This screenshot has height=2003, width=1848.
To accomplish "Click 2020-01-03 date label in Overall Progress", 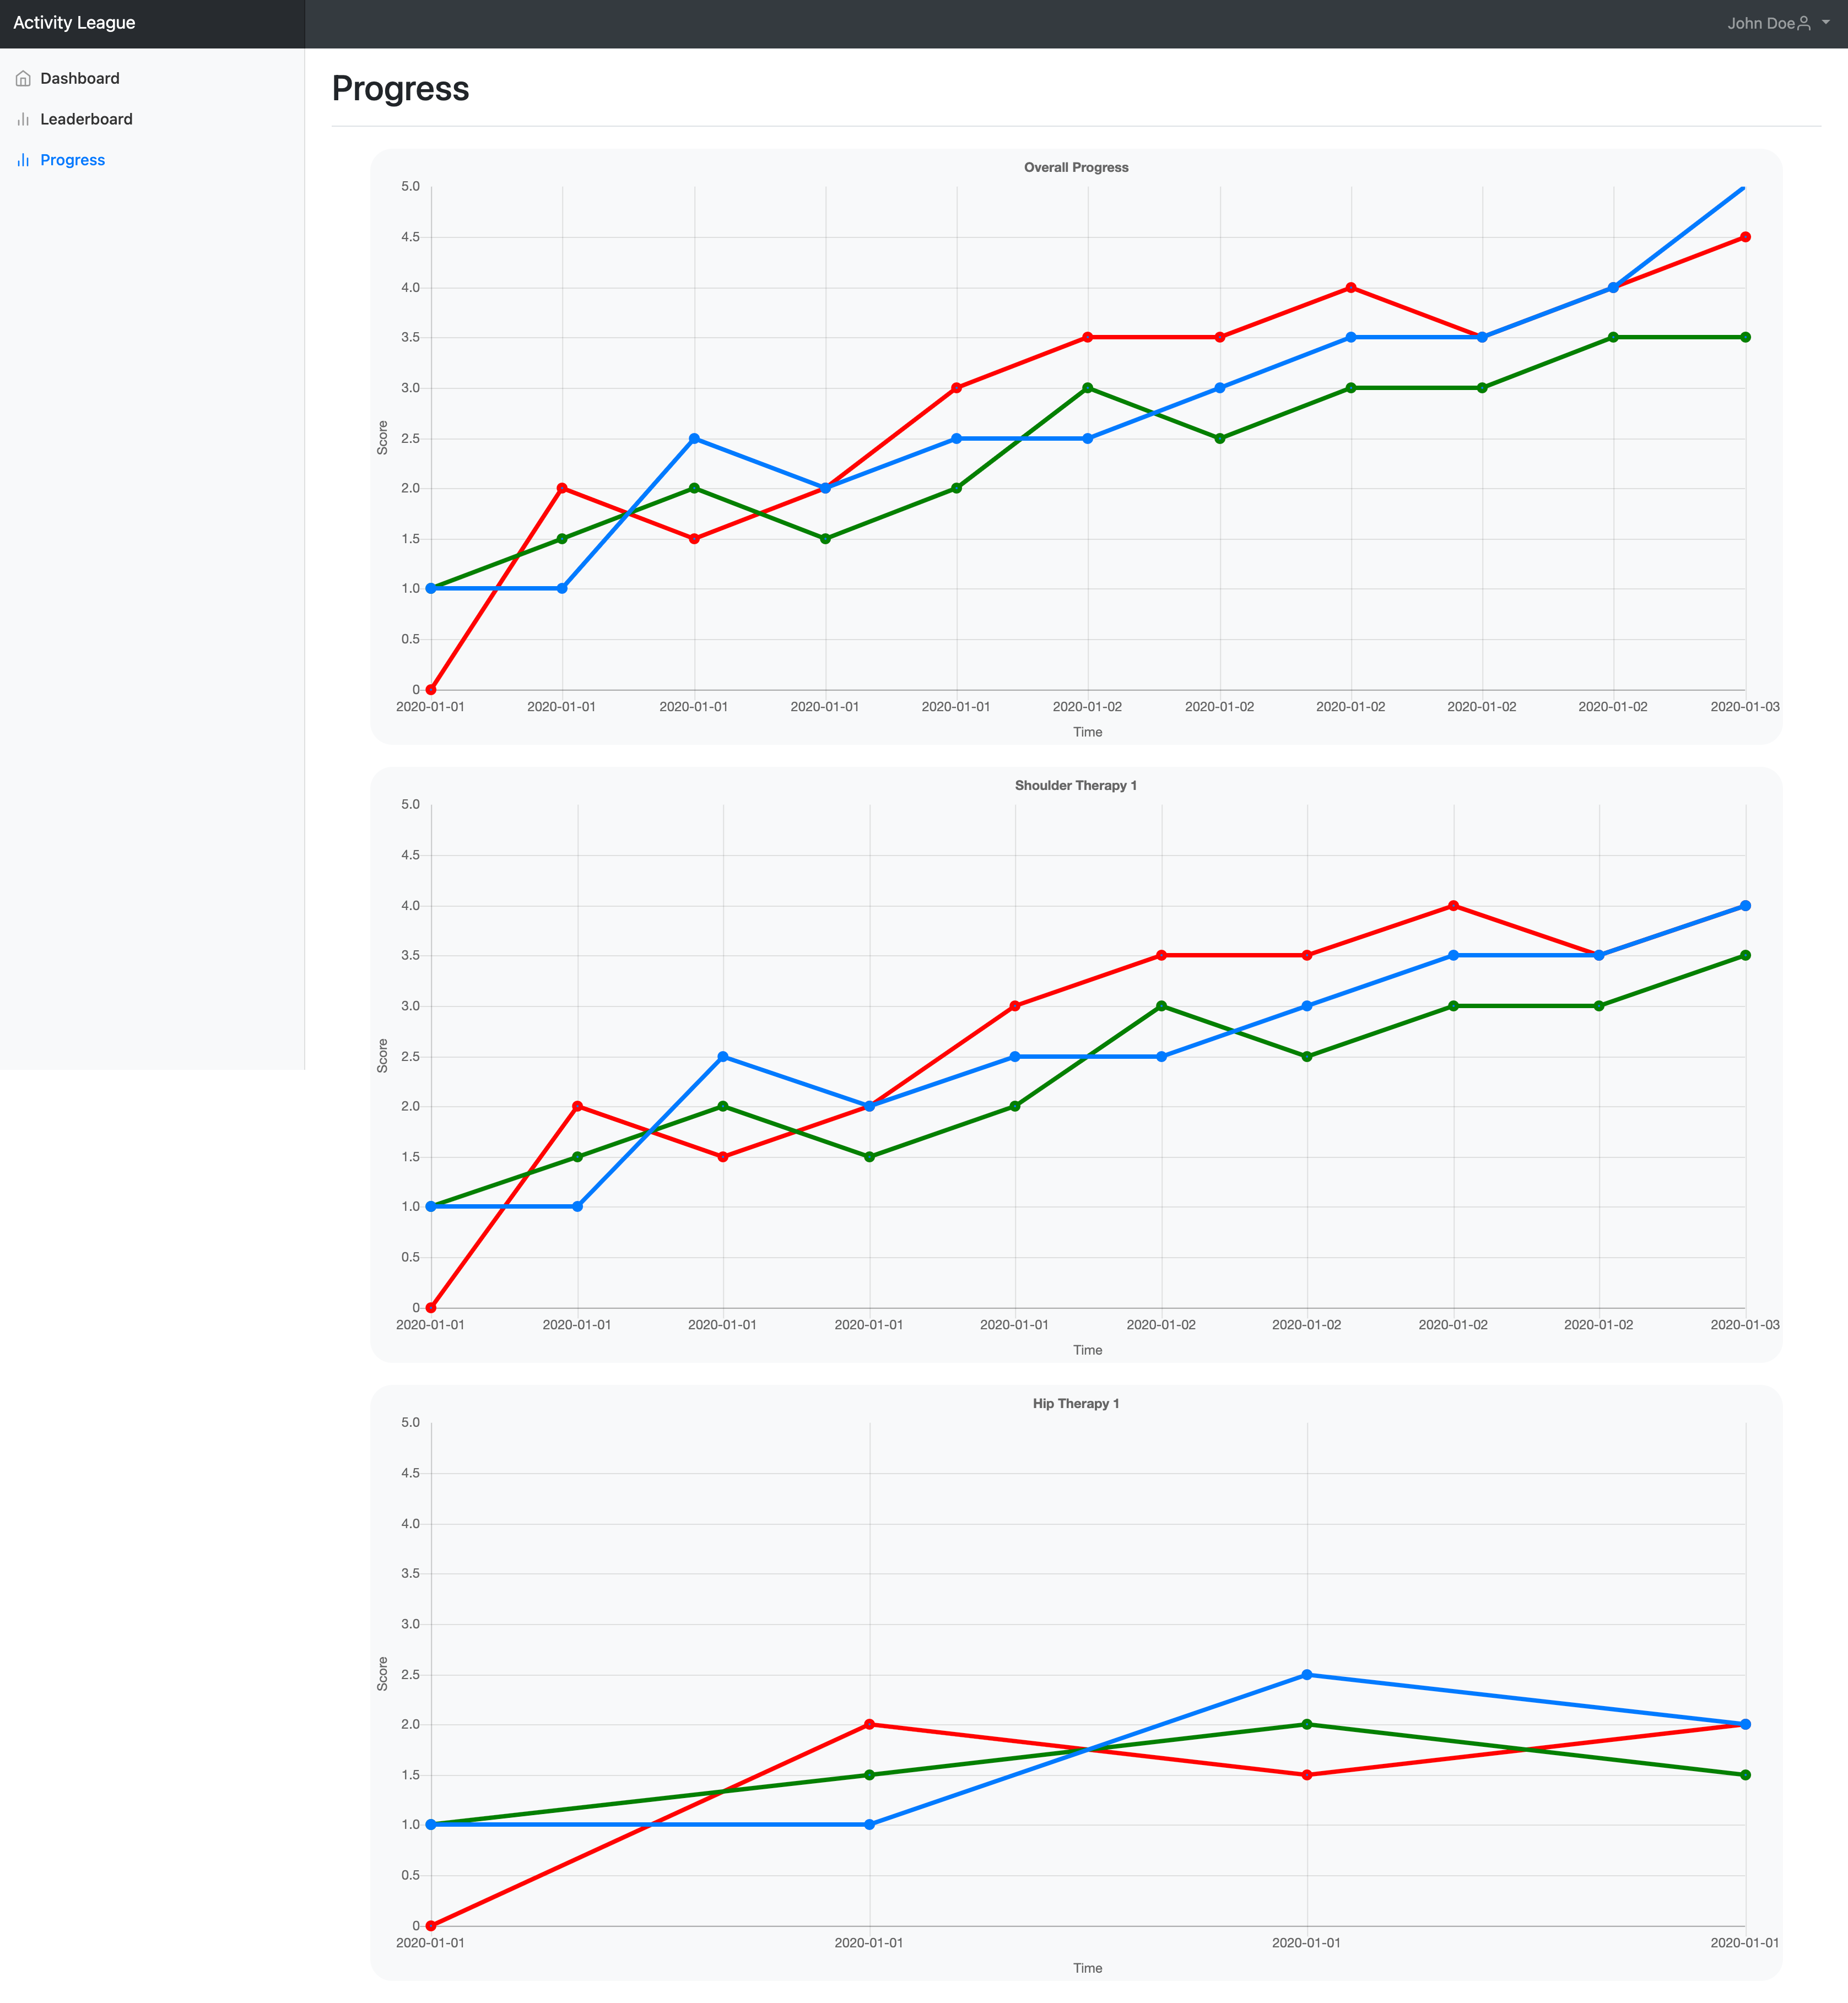I will click(x=1744, y=707).
